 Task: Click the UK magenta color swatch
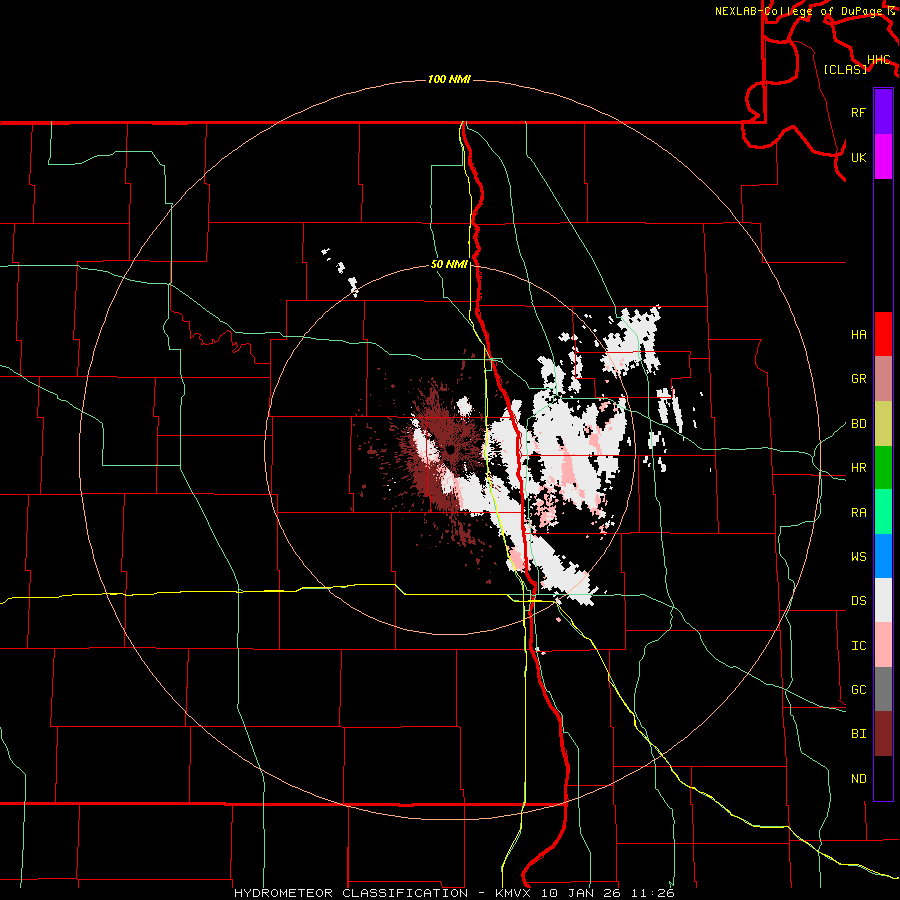[x=883, y=157]
